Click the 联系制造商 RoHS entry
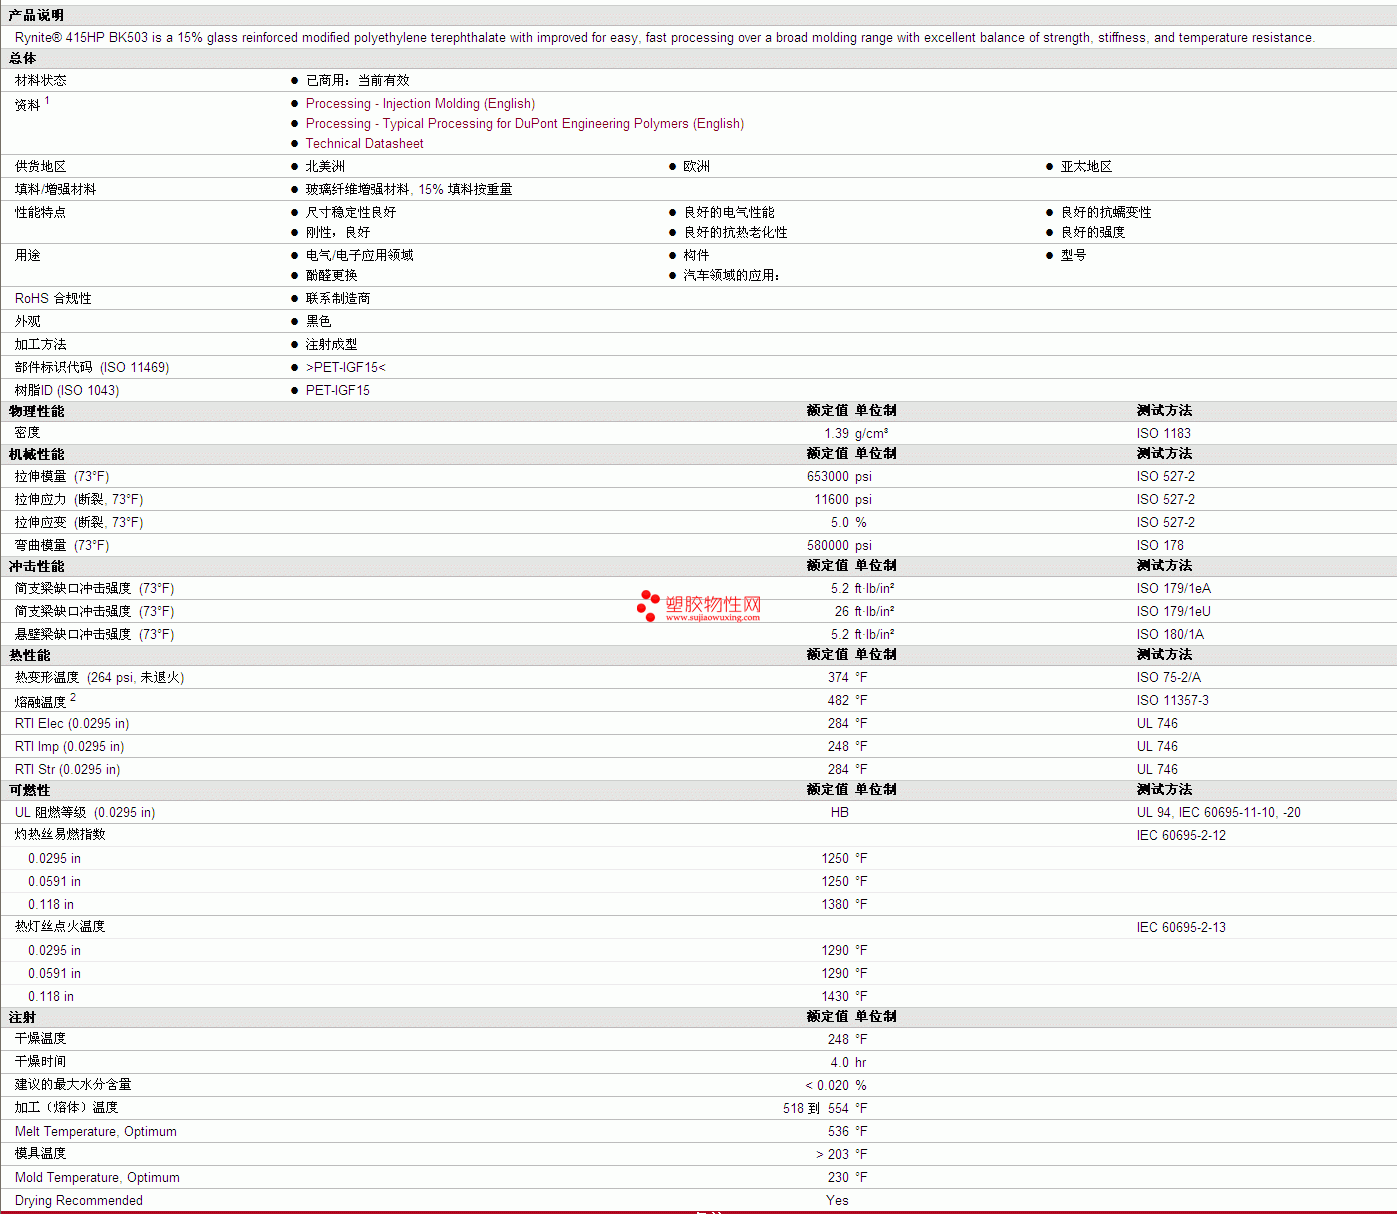The image size is (1397, 1214). tap(338, 299)
